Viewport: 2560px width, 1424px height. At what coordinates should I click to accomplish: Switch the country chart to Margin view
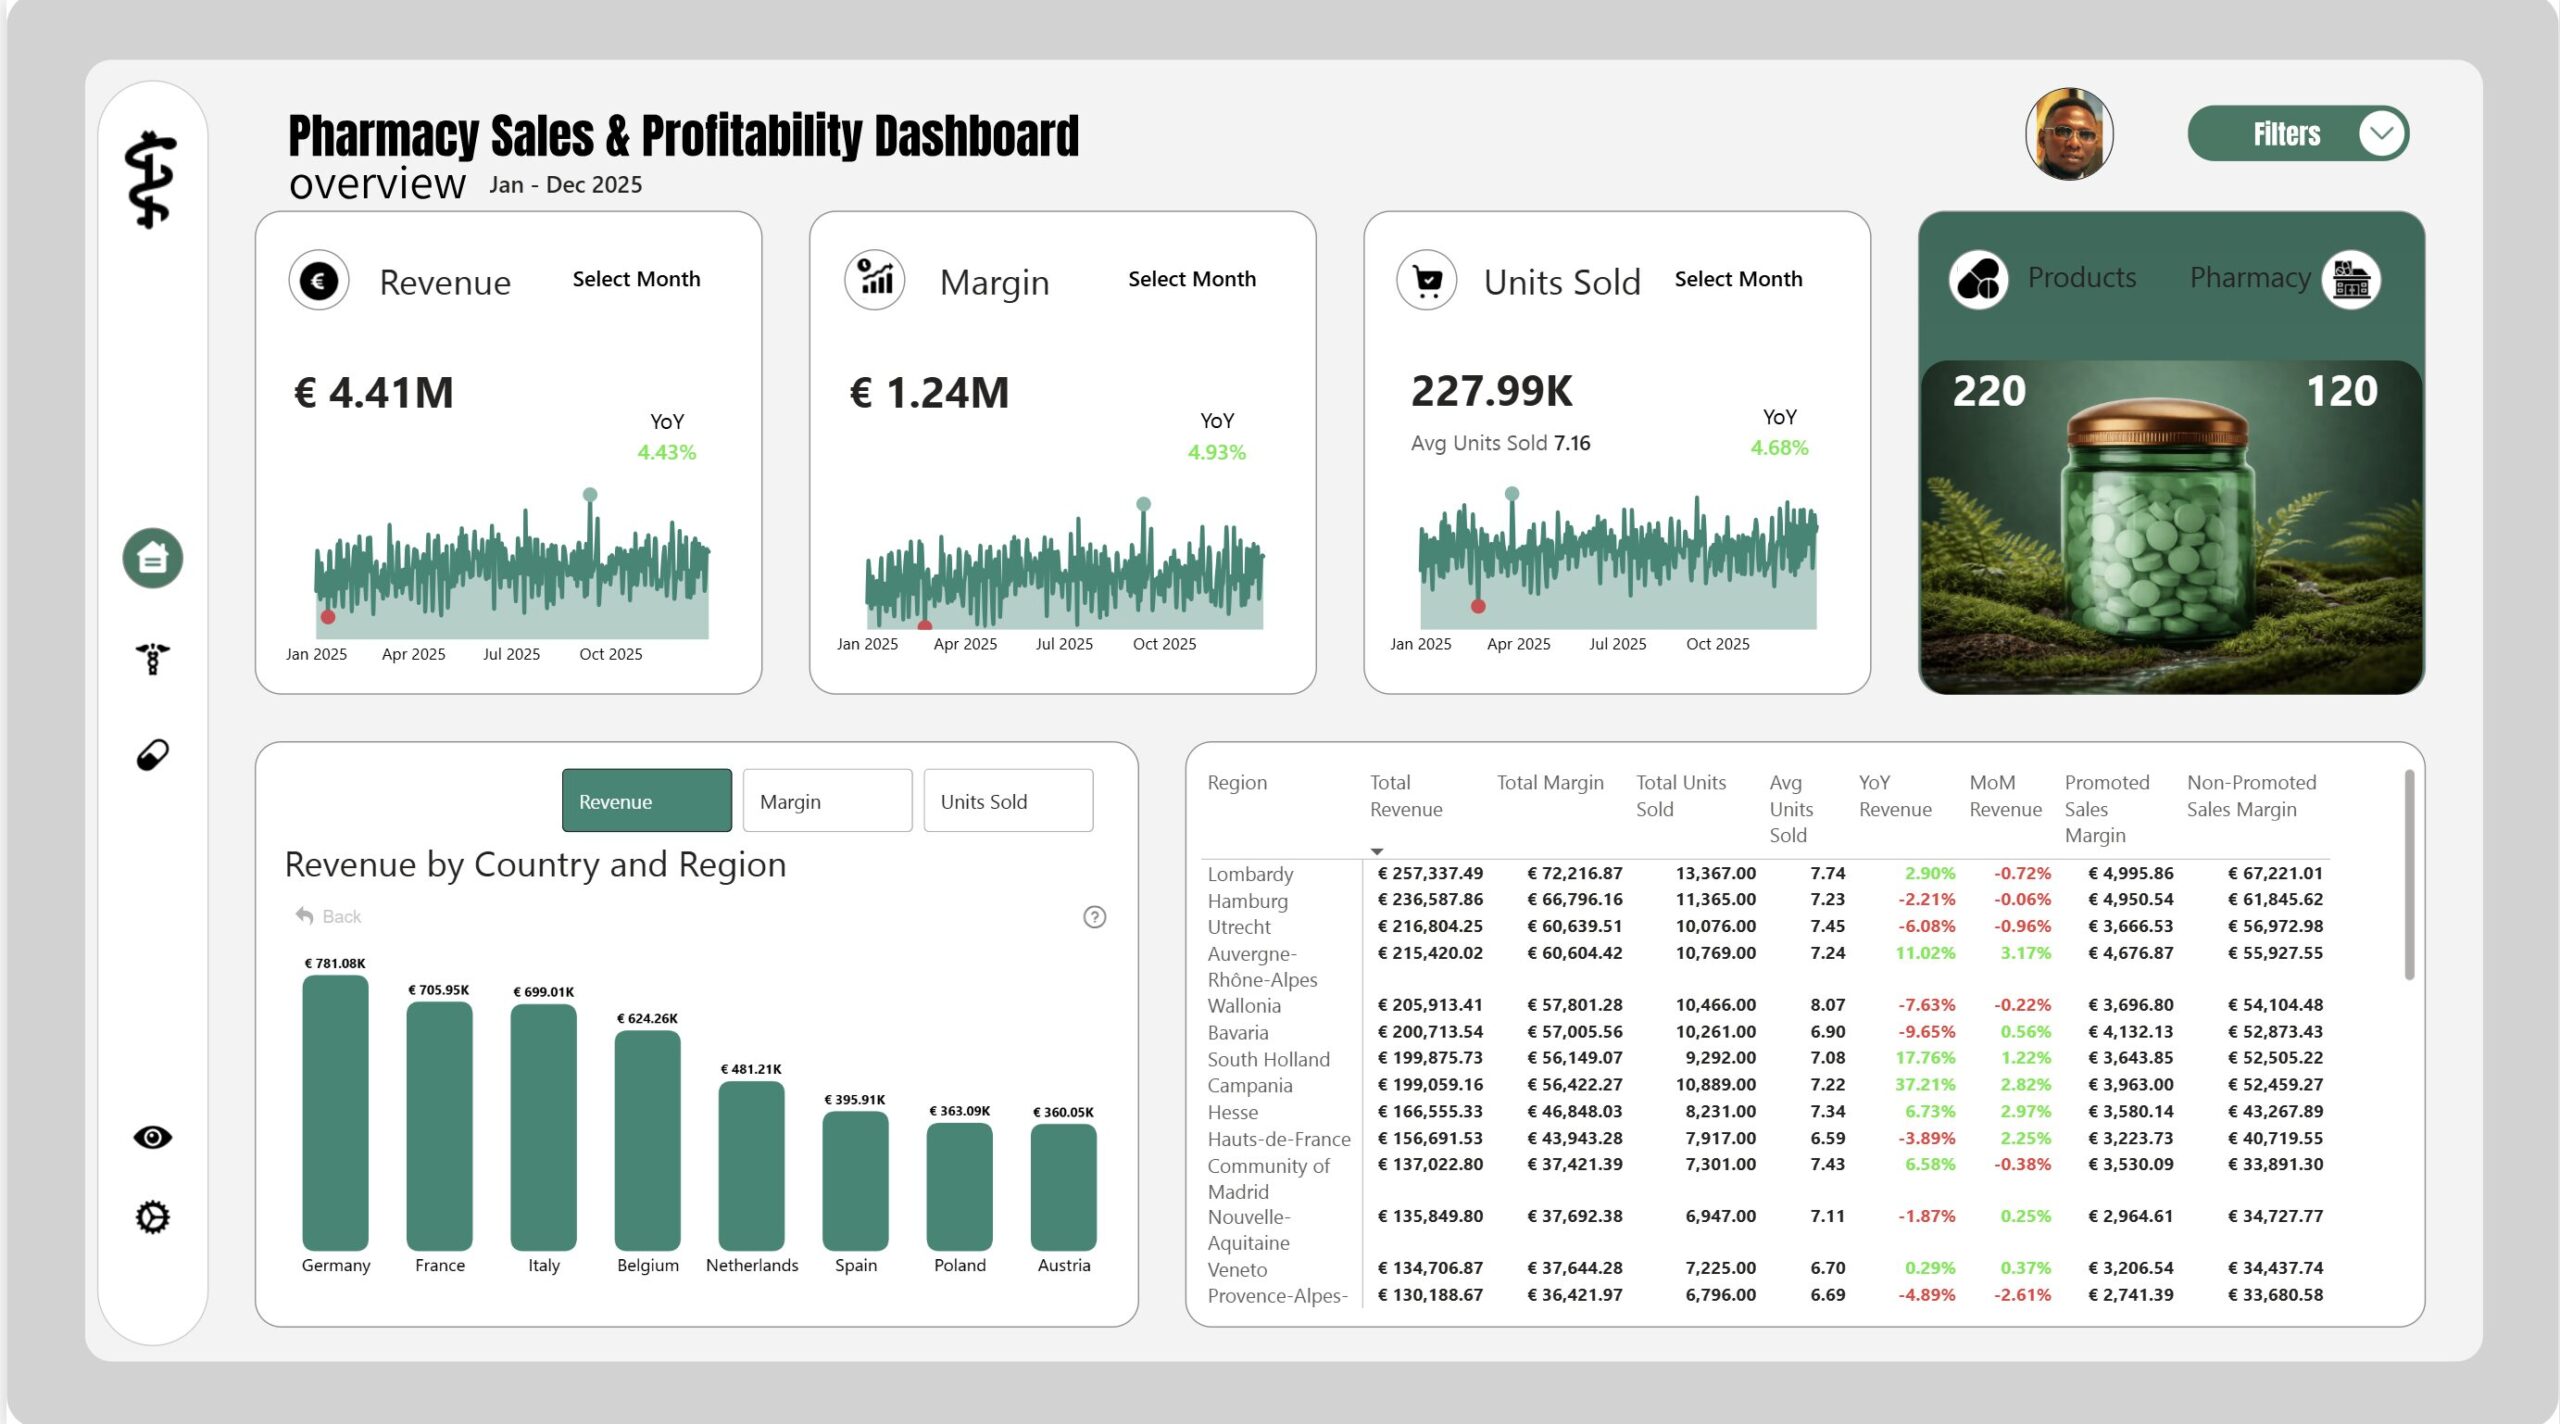pyautogui.click(x=826, y=800)
